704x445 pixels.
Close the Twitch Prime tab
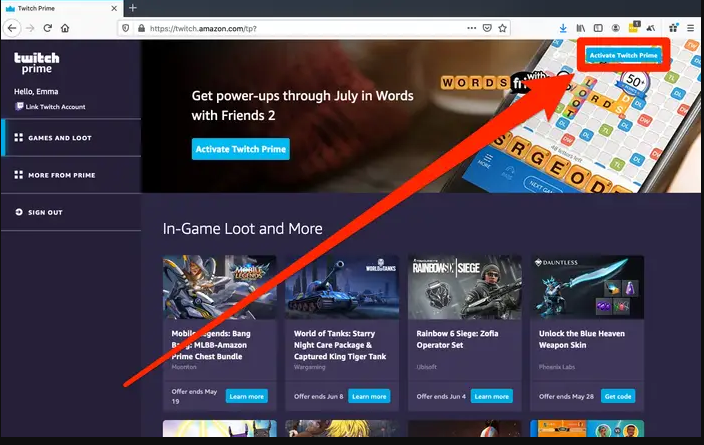tap(114, 8)
